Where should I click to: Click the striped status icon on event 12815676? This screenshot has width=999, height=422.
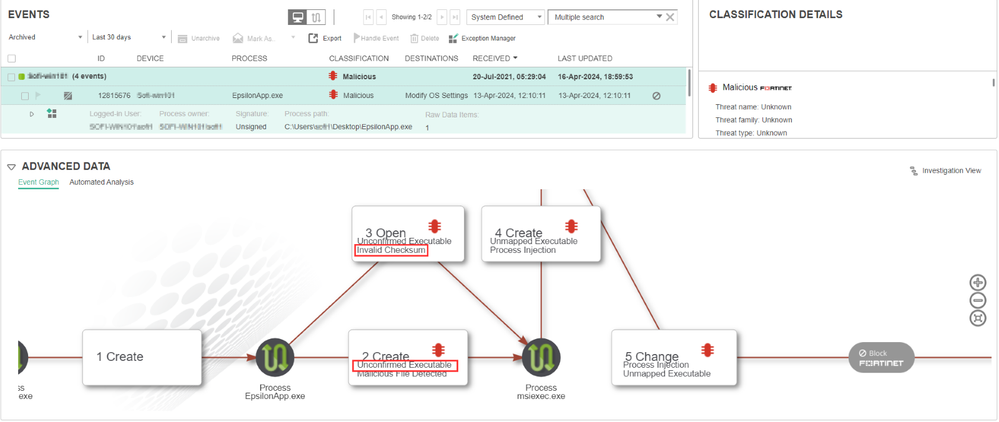[68, 96]
